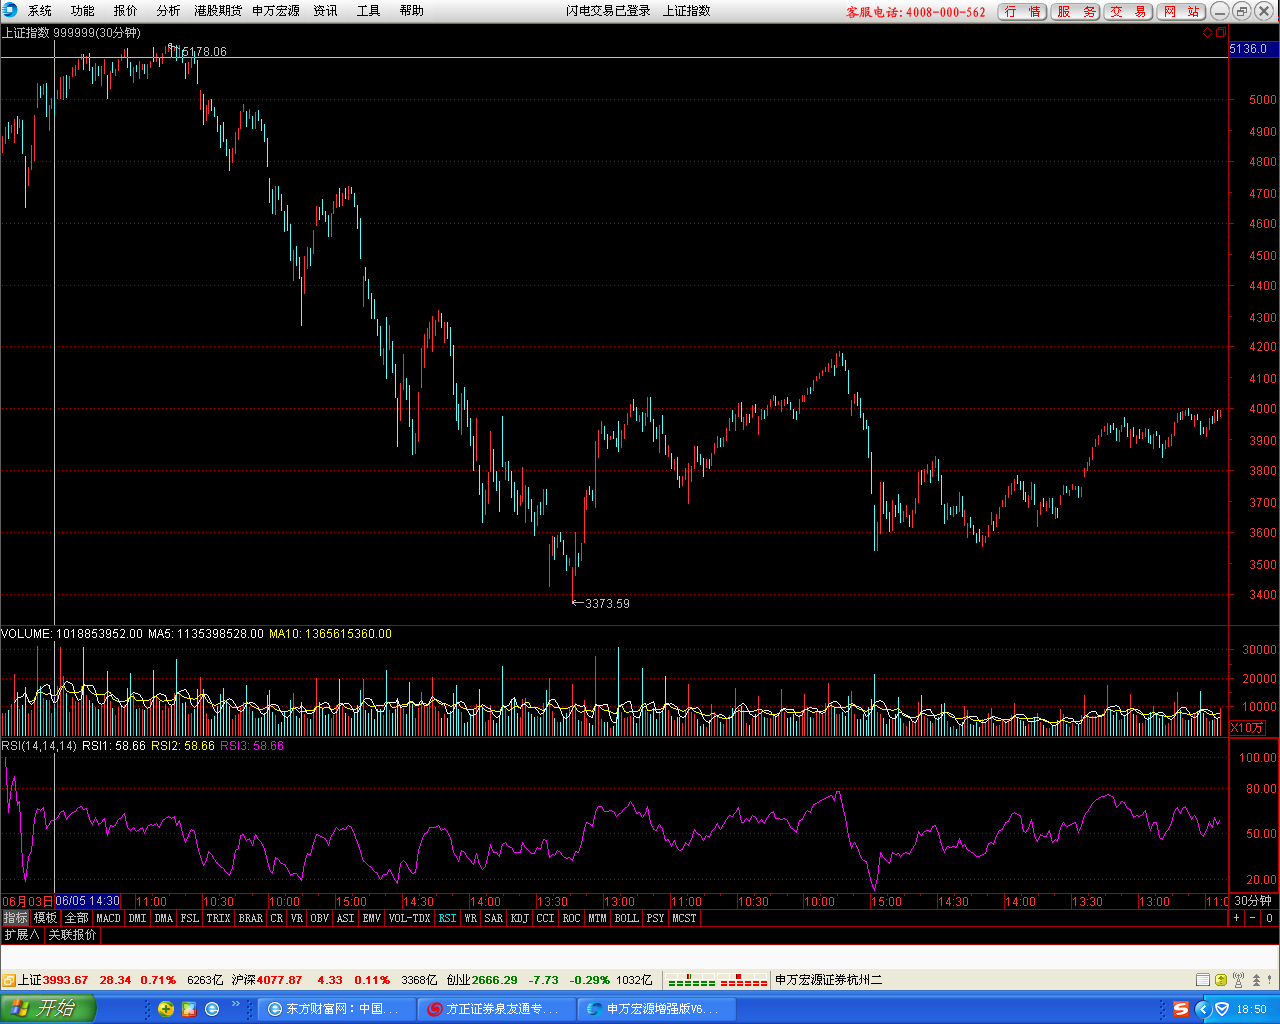The height and width of the screenshot is (1024, 1280).
Task: Launch the green quick launch icon on the taskbar
Action: point(166,1009)
